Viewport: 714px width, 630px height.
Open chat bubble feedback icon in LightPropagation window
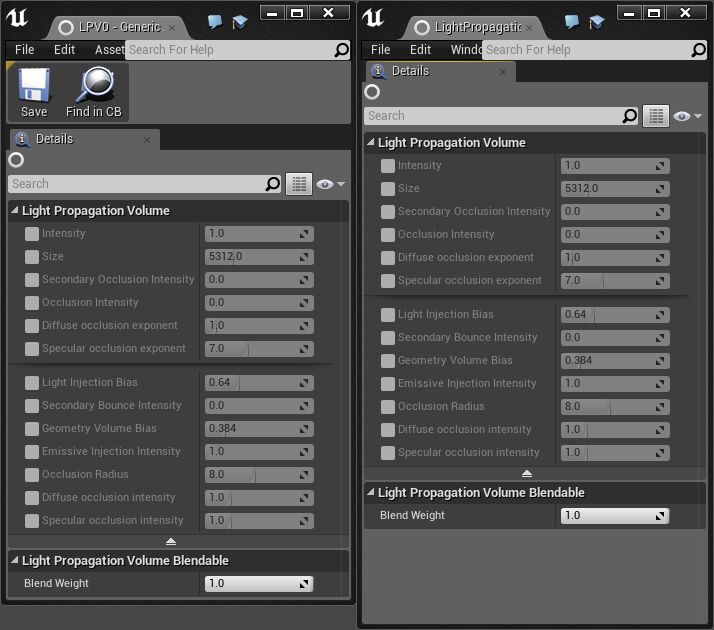(x=571, y=21)
